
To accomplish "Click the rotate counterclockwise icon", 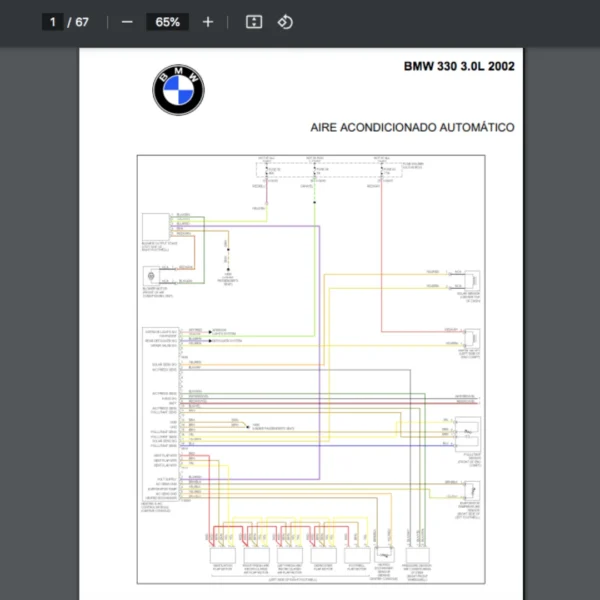I will (x=285, y=22).
